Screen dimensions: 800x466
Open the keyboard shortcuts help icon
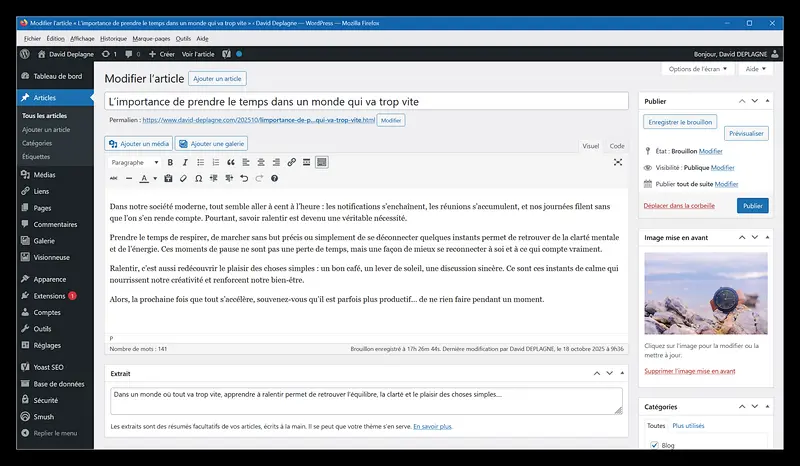pos(275,179)
